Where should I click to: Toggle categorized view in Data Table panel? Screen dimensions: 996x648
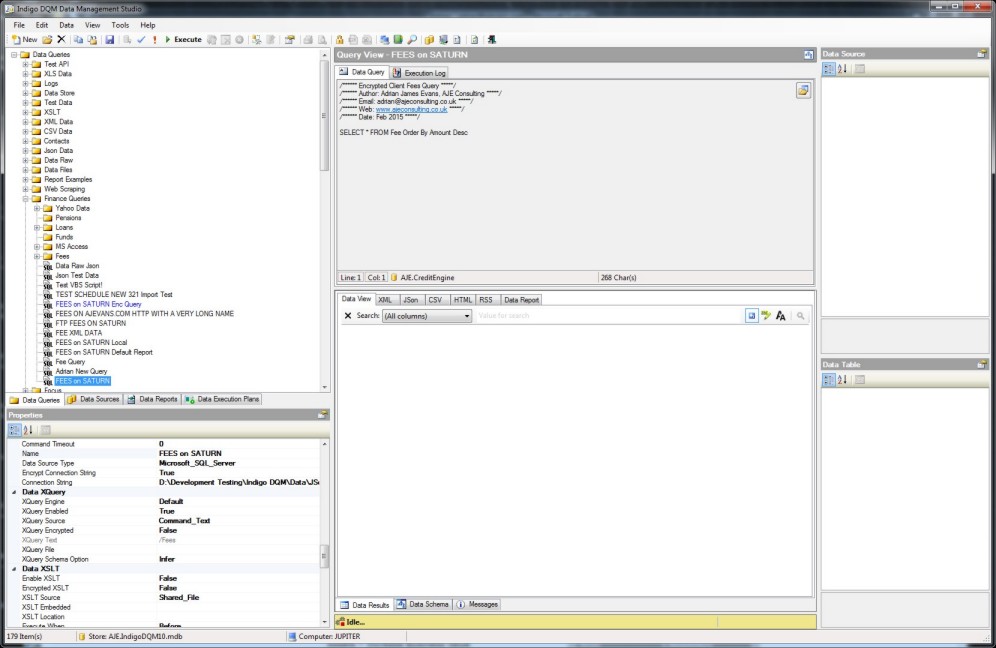click(829, 380)
